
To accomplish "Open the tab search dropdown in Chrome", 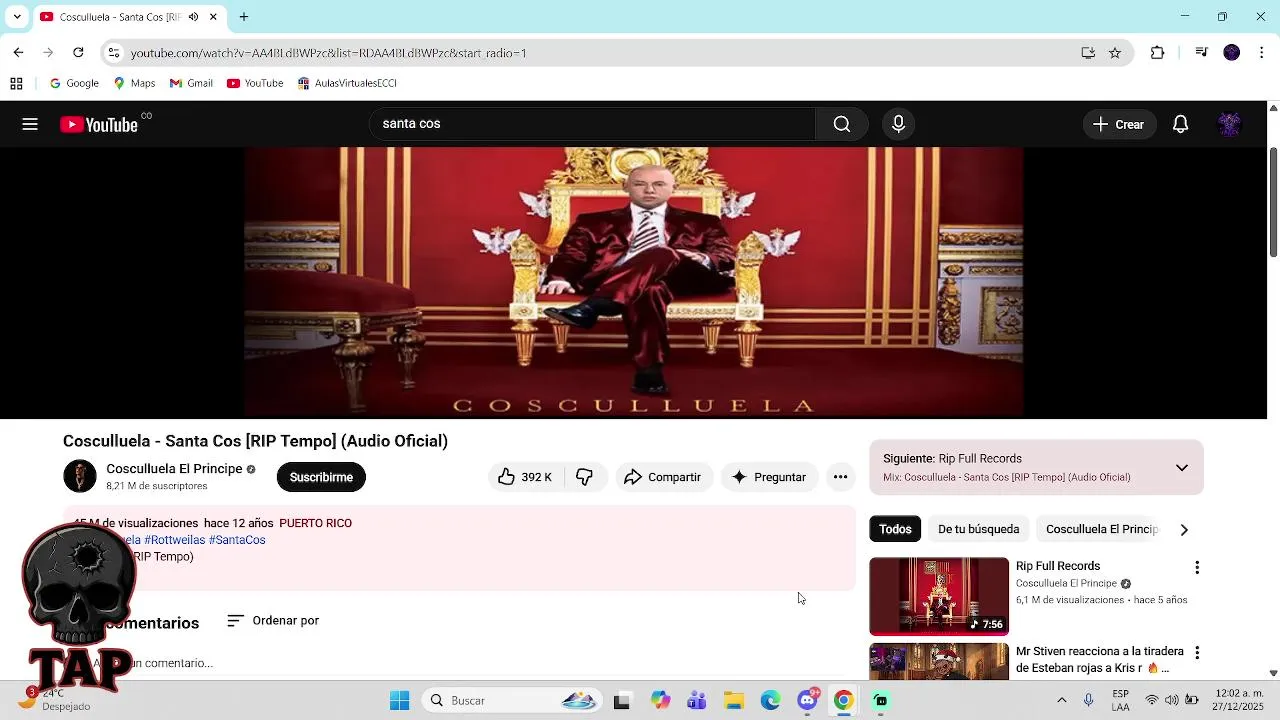I will tap(16, 17).
